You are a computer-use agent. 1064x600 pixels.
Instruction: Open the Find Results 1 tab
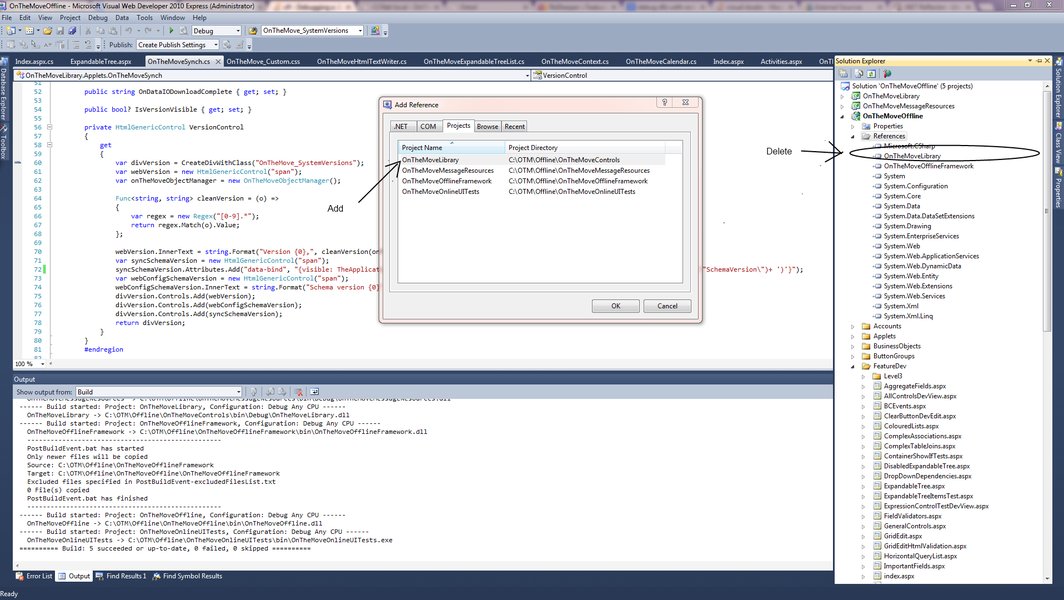point(121,576)
